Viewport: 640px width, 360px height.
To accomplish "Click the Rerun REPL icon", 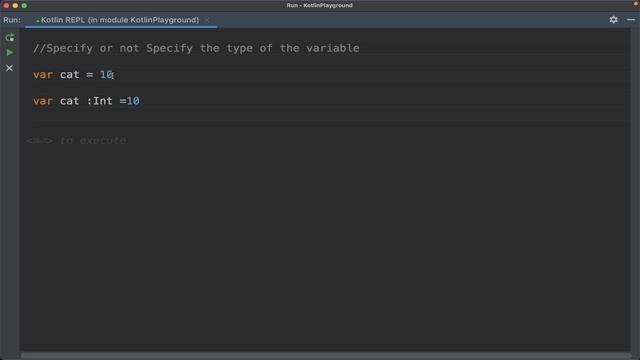I will coord(9,38).
